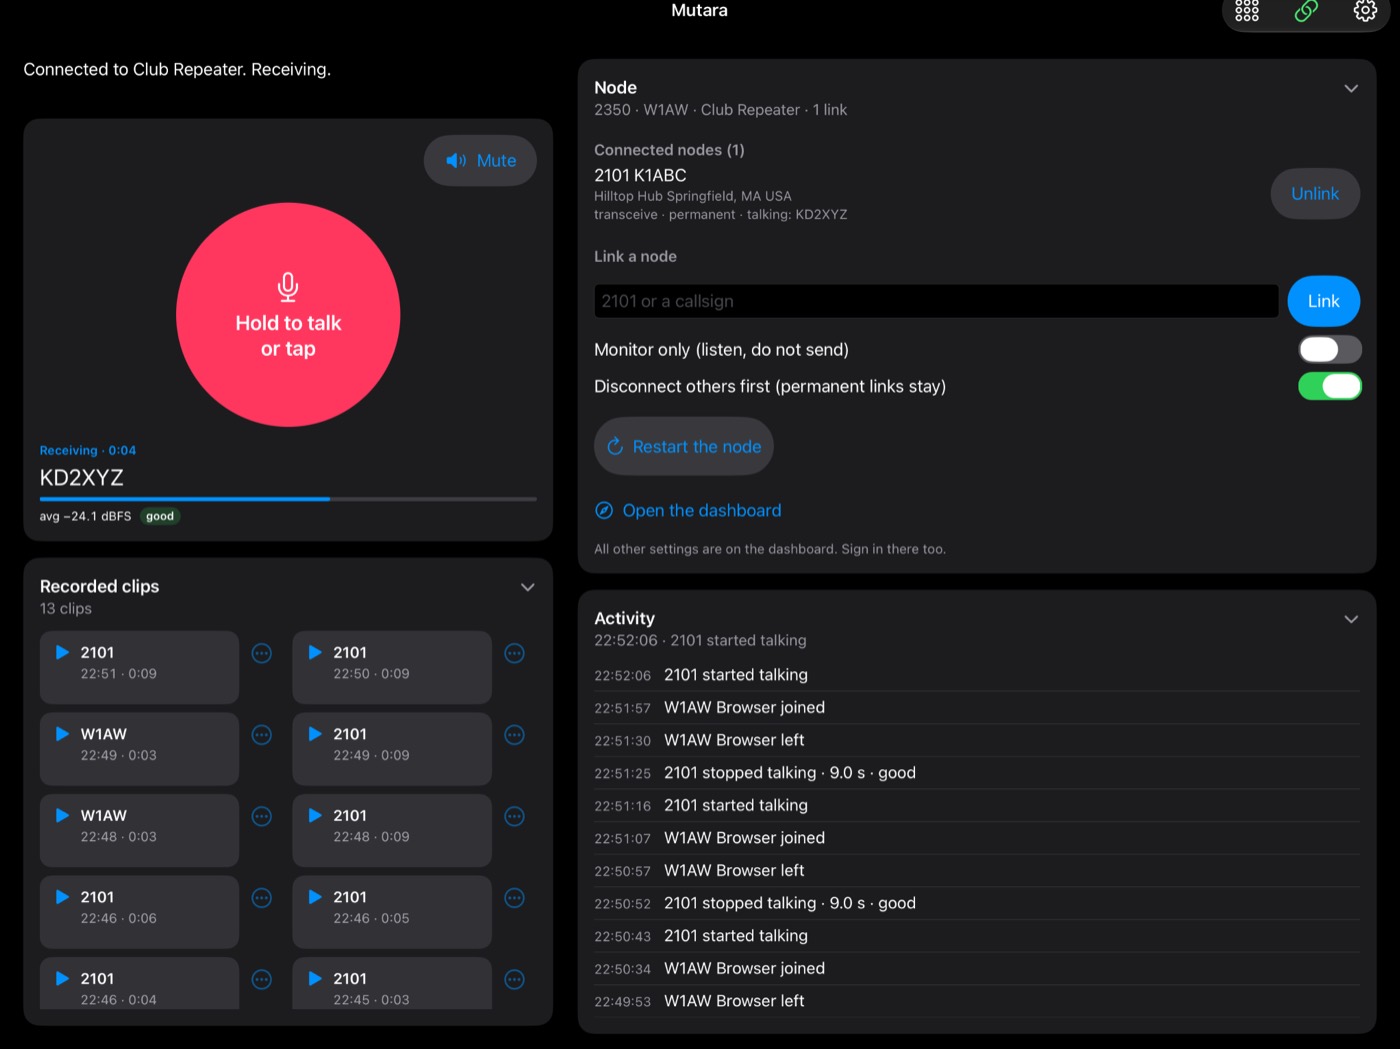Open more options for 2101 22:50 clip
The image size is (1400, 1049).
coord(515,653)
